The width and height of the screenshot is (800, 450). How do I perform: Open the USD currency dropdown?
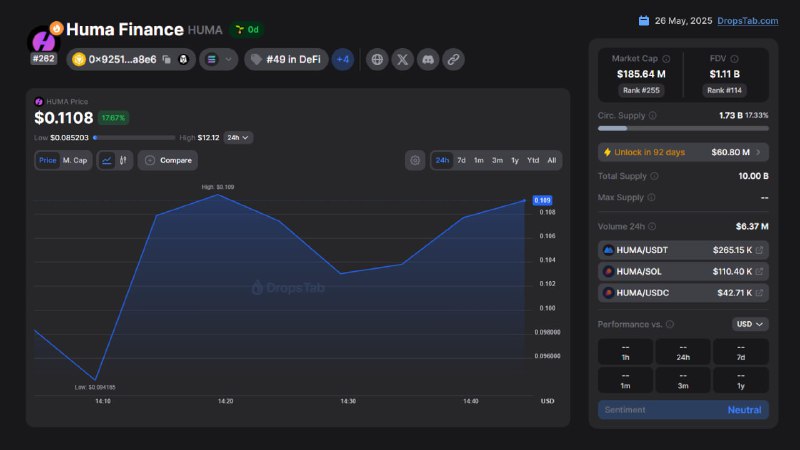[750, 324]
